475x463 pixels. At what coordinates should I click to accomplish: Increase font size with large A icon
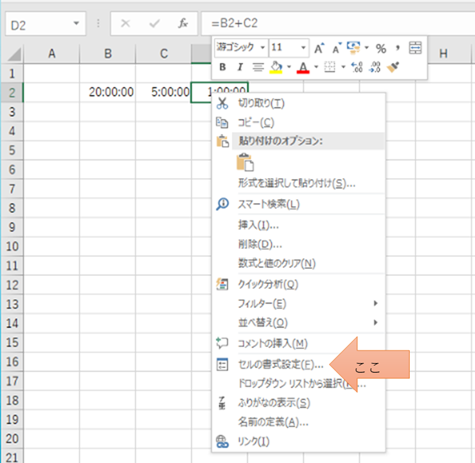point(319,48)
